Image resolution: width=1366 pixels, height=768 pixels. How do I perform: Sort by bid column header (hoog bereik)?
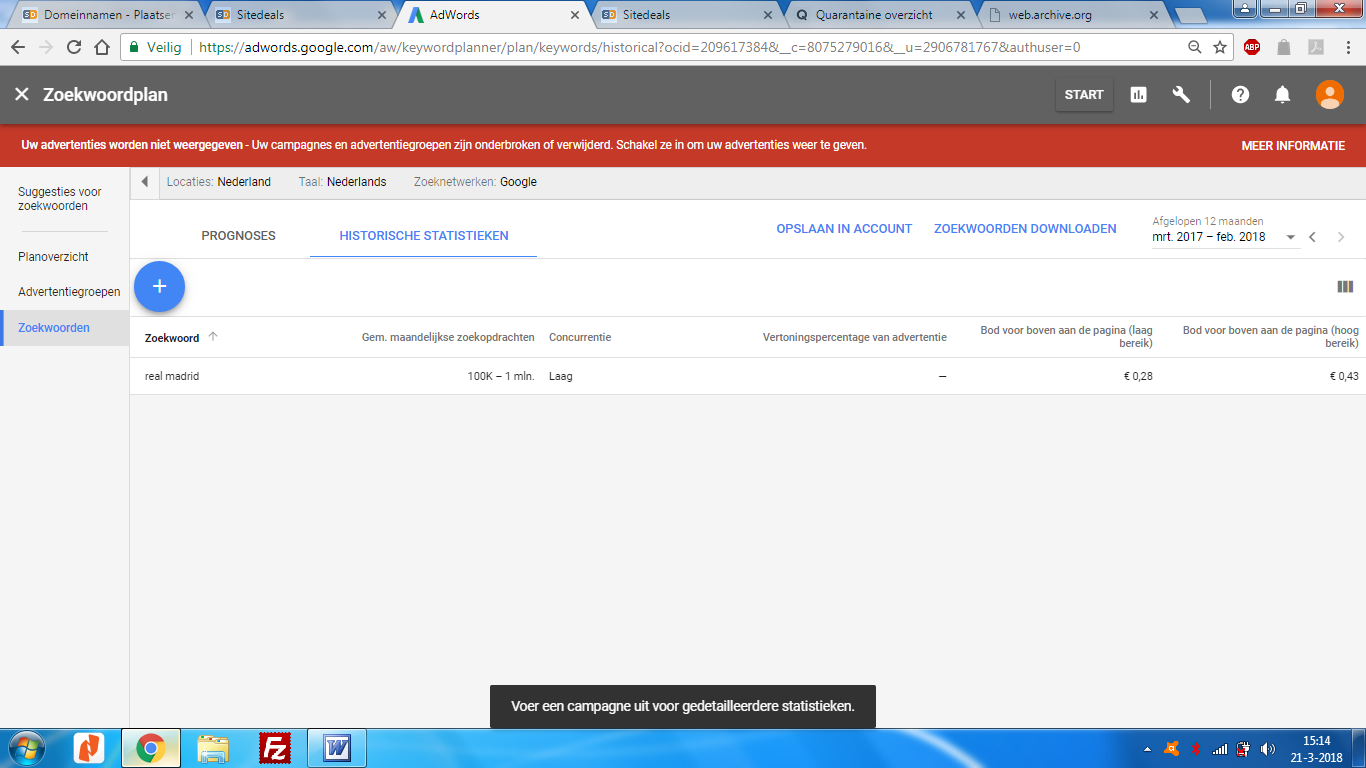tap(1271, 337)
